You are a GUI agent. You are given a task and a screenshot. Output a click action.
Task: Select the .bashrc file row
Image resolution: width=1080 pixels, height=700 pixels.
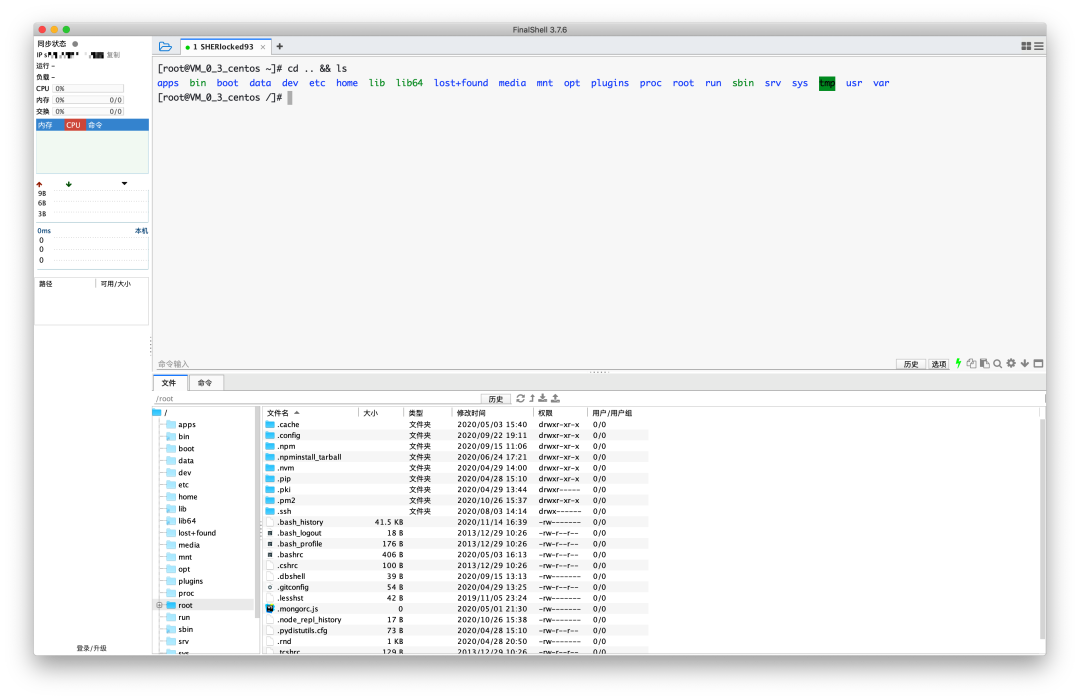[456, 555]
